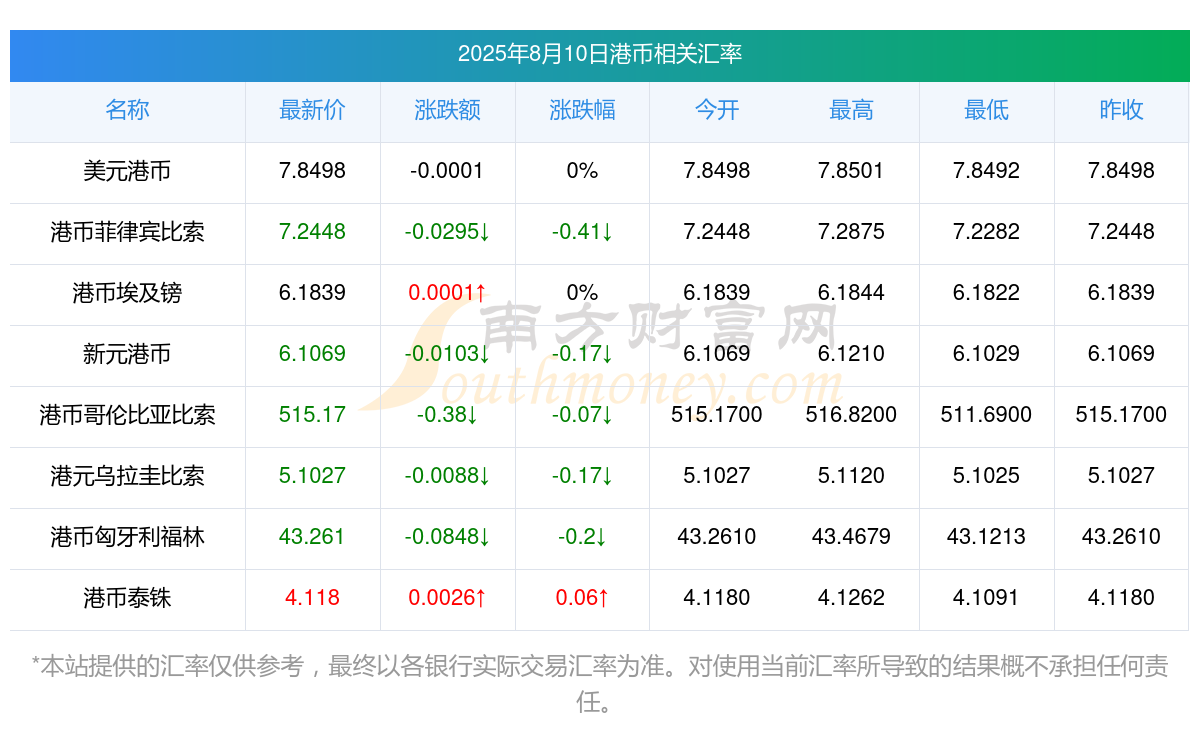The width and height of the screenshot is (1200, 733).
Task: Click latest price 7.2448 in green
Action: [312, 232]
